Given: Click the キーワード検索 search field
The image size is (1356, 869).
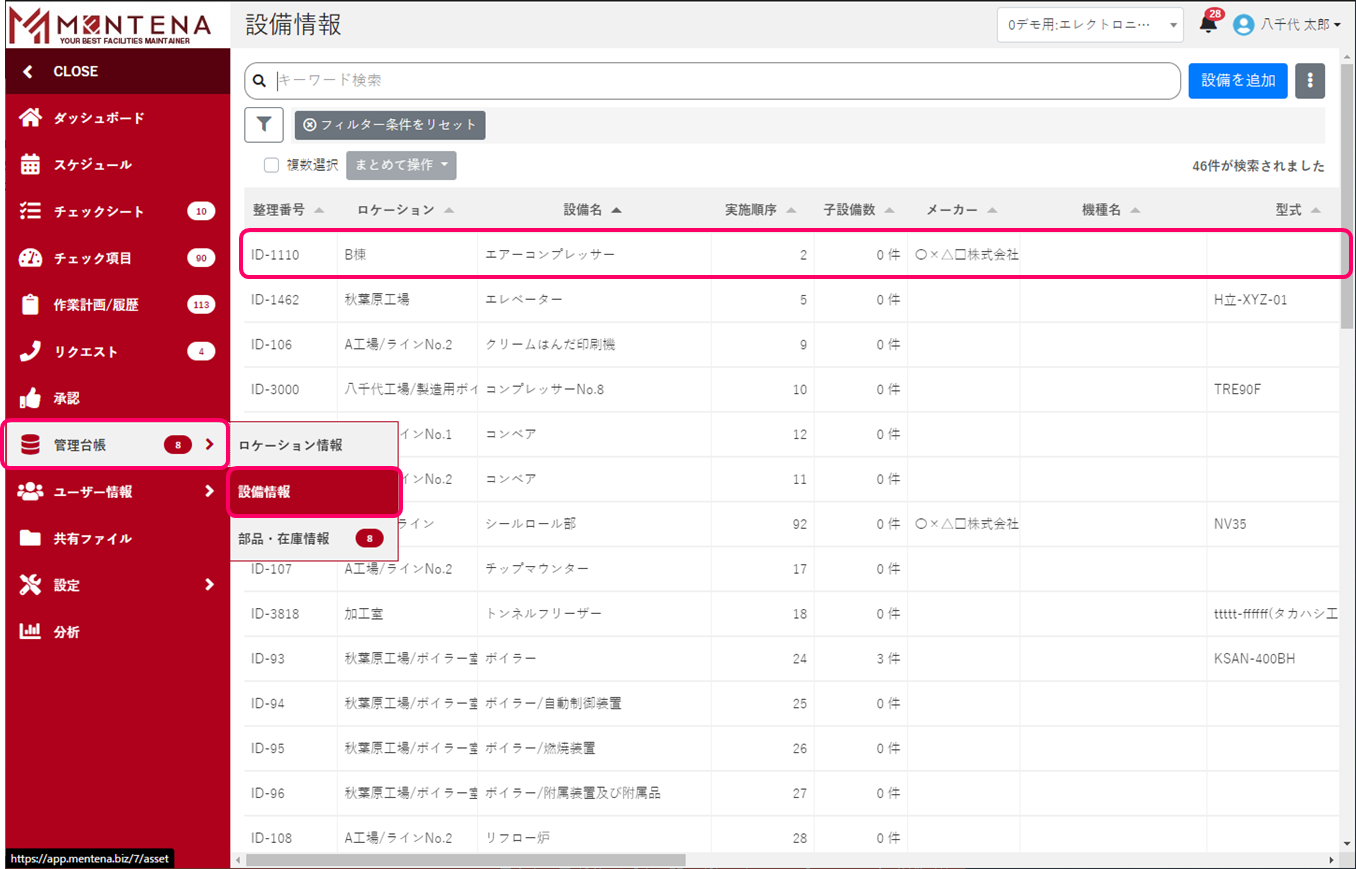Looking at the screenshot, I should (720, 81).
